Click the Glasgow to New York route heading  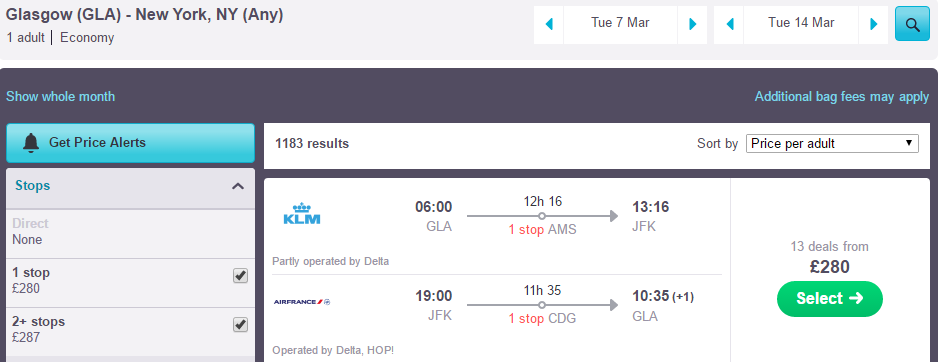pos(144,14)
